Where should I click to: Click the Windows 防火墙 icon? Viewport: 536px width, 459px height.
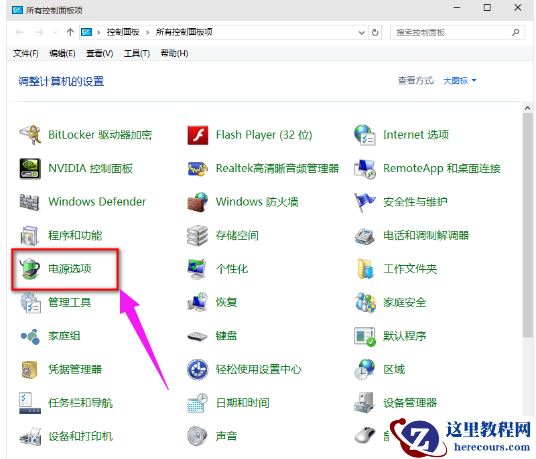[198, 202]
